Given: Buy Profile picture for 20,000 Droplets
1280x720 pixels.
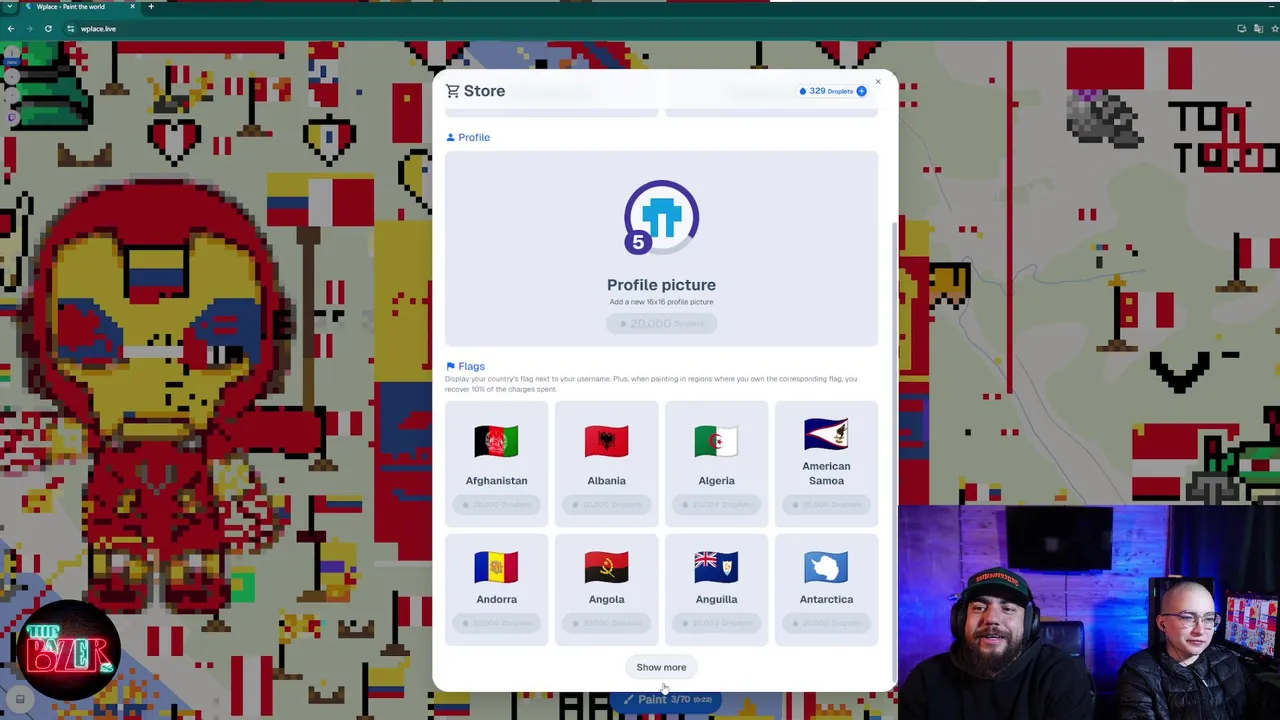Looking at the screenshot, I should point(661,323).
